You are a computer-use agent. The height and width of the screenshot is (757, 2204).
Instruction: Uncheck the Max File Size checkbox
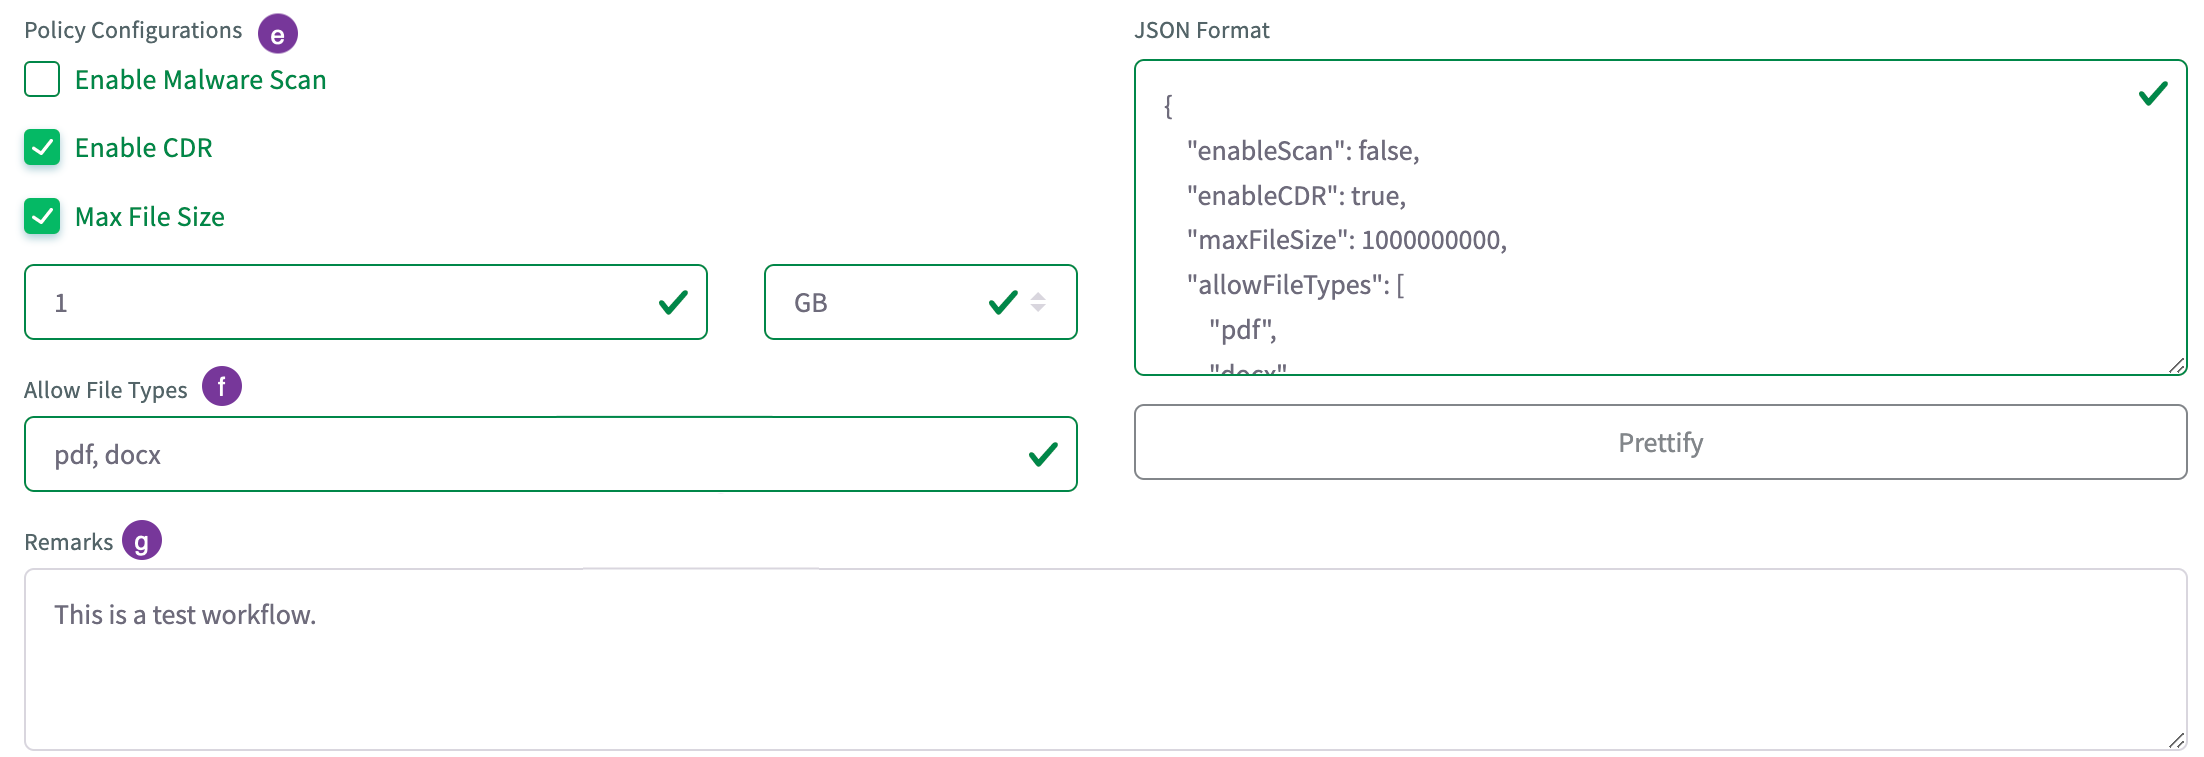point(41,216)
